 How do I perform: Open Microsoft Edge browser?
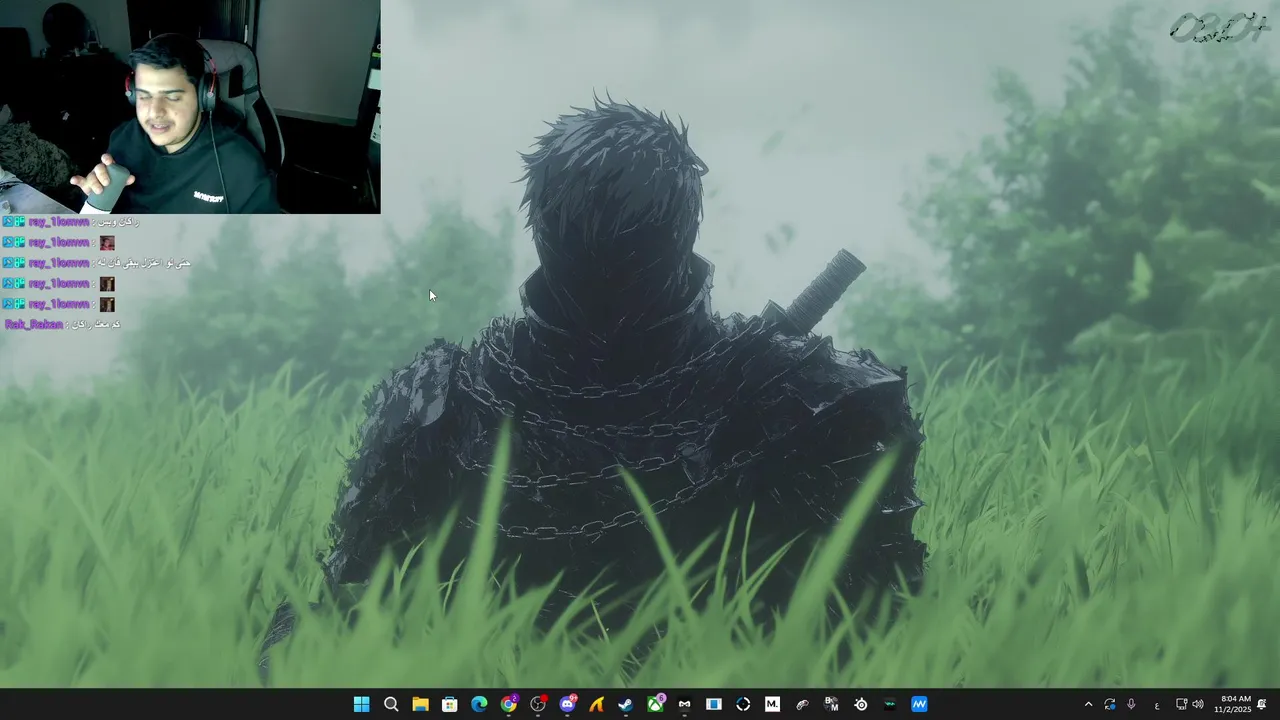click(479, 704)
